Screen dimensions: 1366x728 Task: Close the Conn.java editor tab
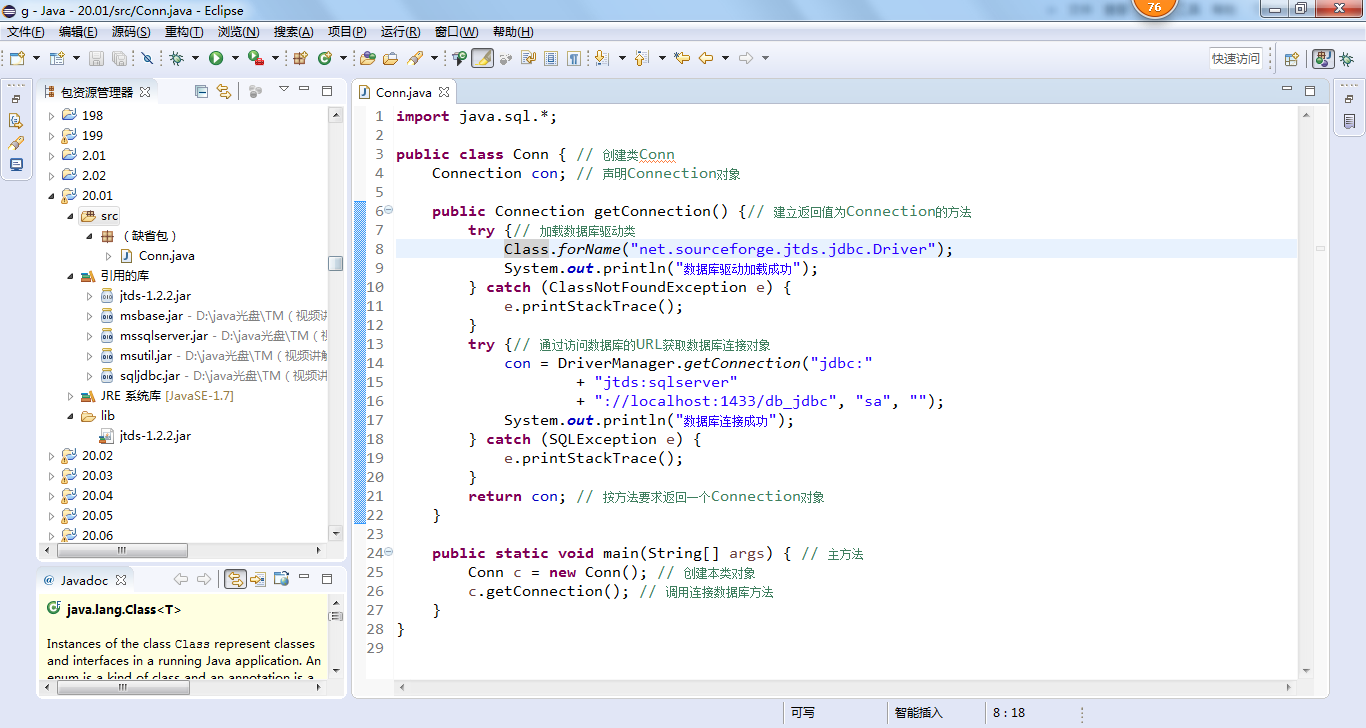pos(445,92)
